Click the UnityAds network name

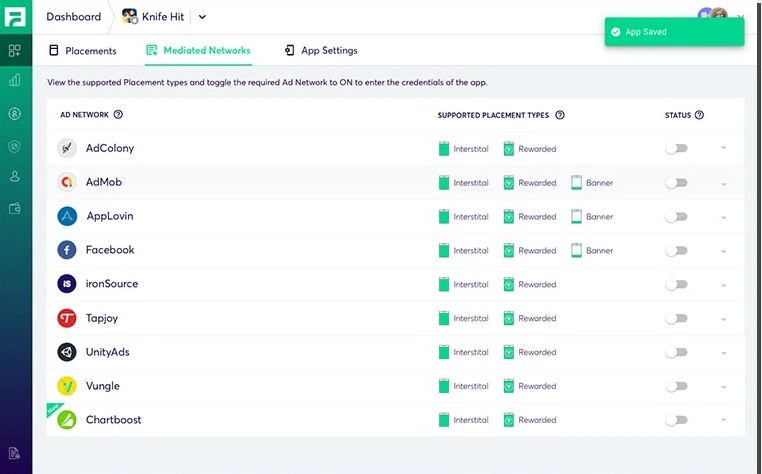point(108,352)
